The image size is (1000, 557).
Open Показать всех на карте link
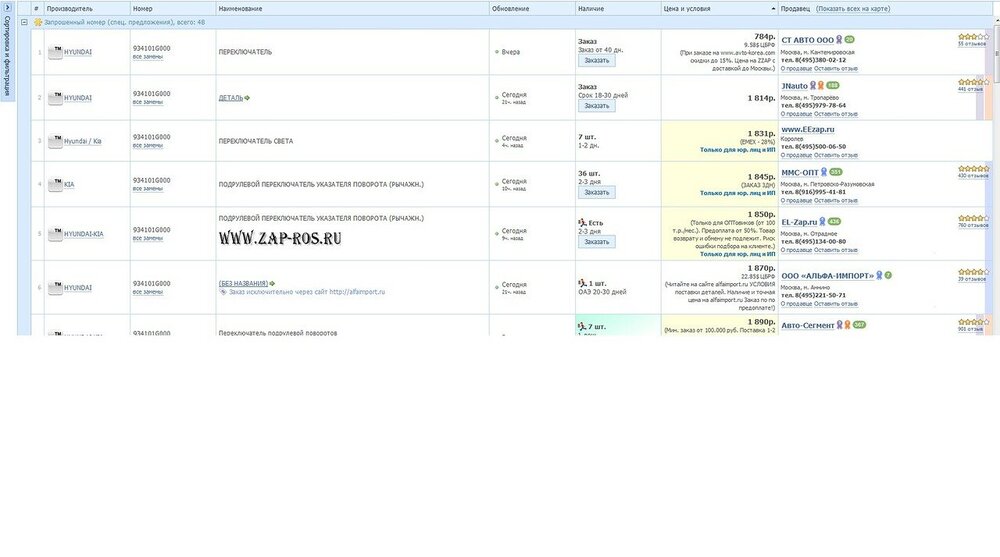(853, 9)
